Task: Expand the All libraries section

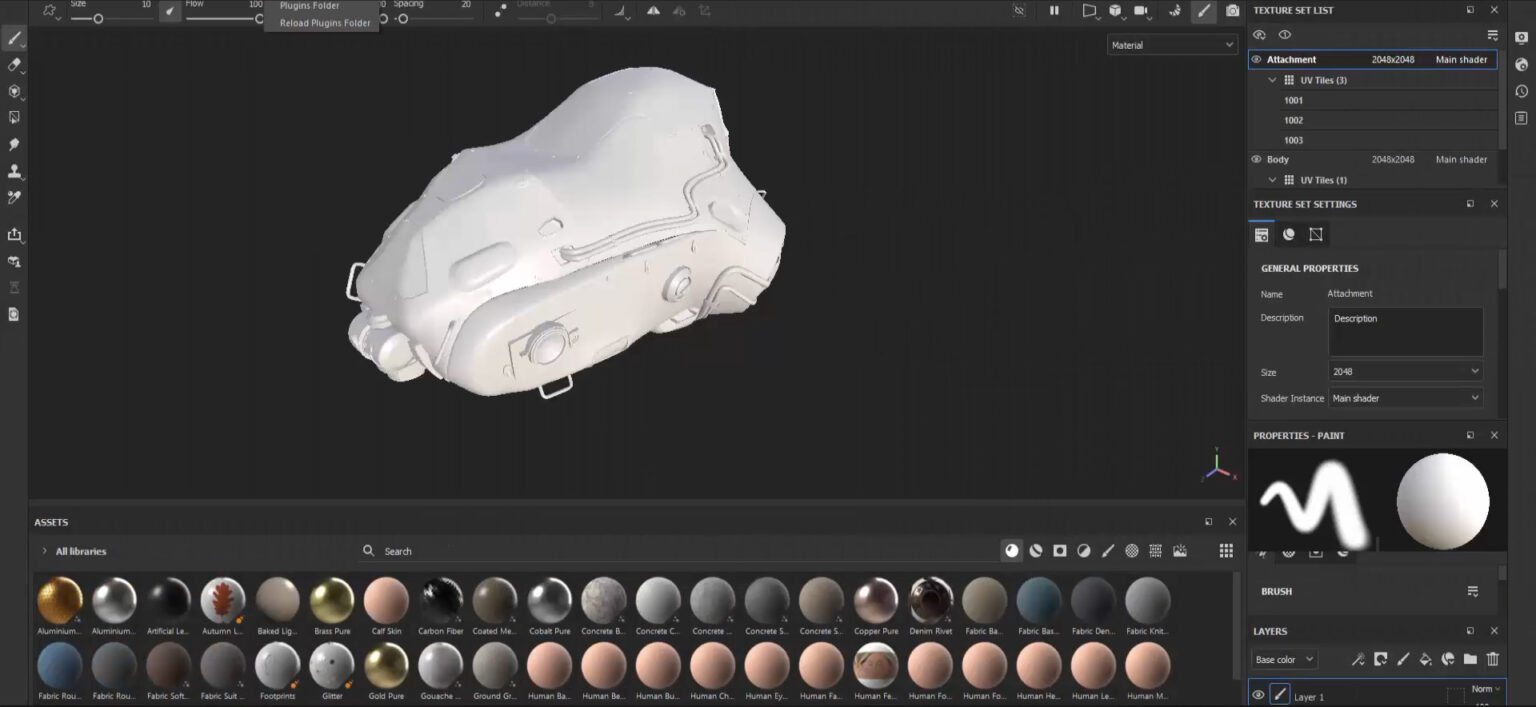Action: [44, 551]
